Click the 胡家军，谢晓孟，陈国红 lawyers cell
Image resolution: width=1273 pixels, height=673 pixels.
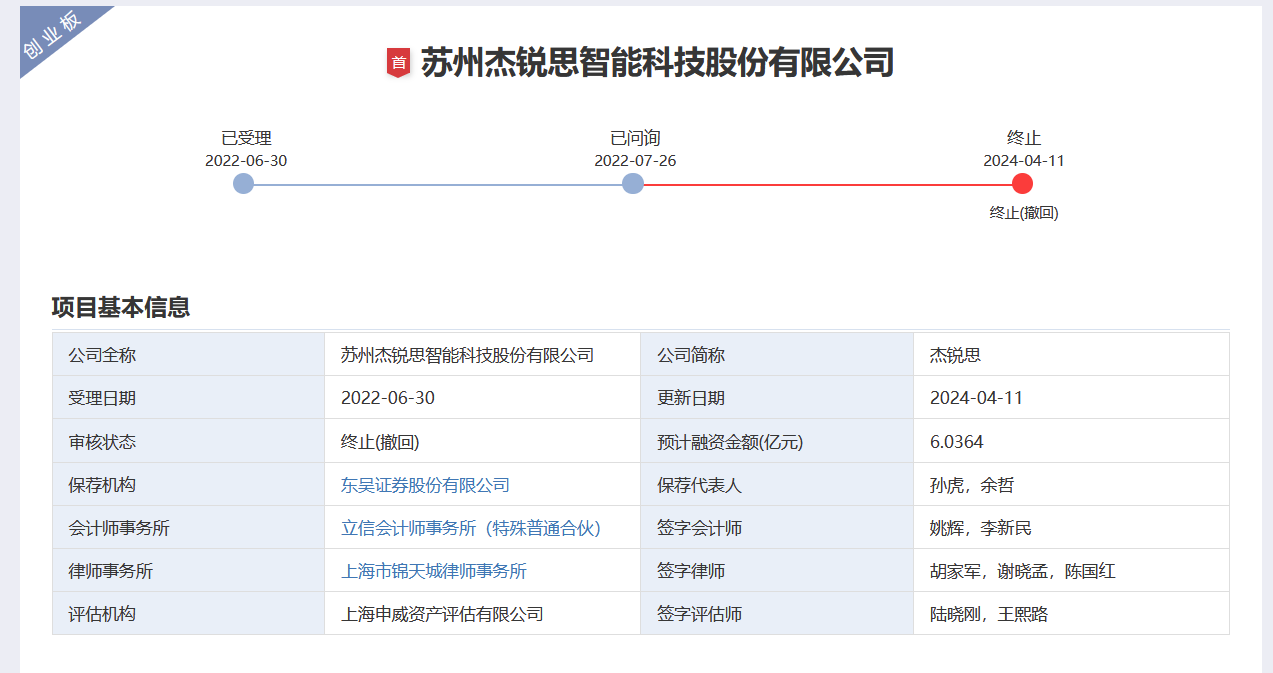point(1022,571)
